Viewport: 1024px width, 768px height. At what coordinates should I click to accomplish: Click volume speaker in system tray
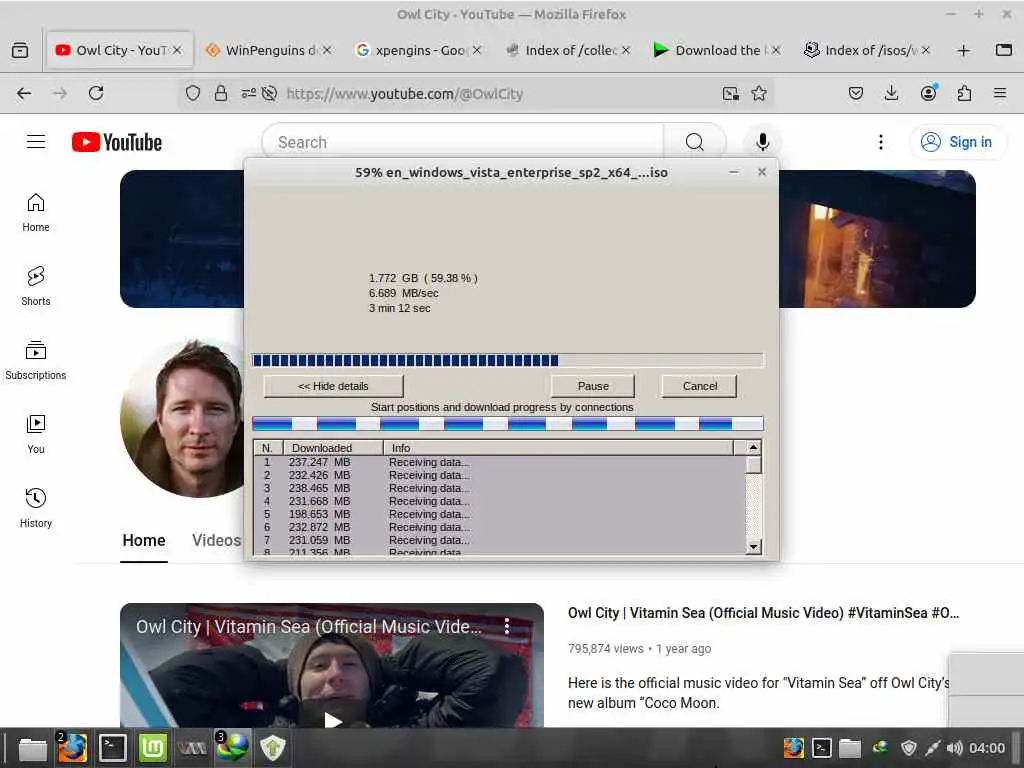pos(954,748)
